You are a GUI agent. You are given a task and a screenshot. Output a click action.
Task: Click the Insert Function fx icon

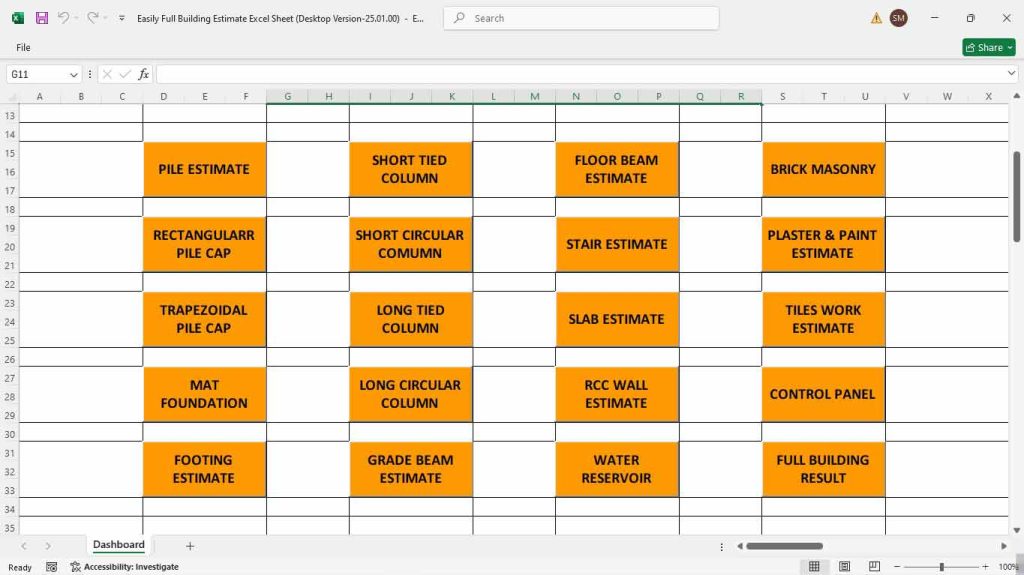(143, 74)
